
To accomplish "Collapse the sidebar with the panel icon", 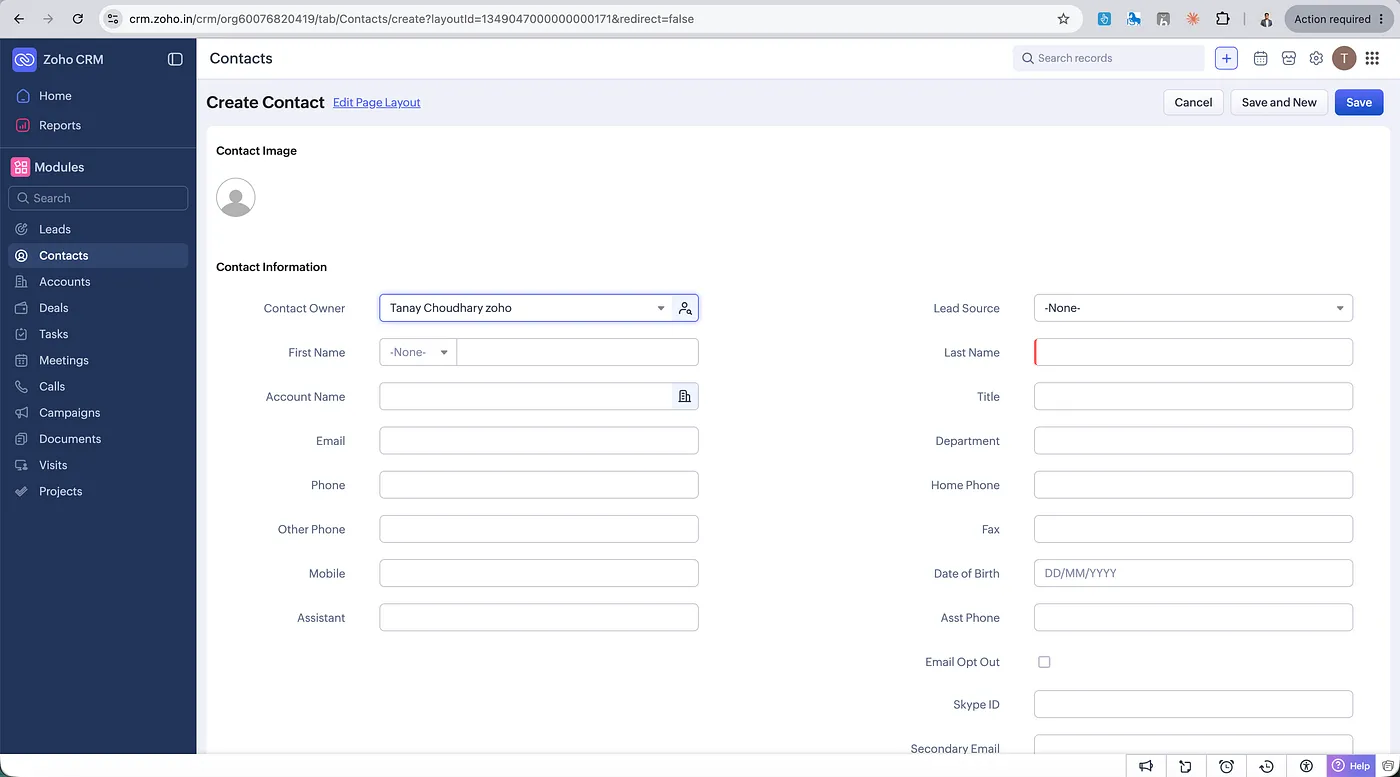I will pyautogui.click(x=175, y=59).
